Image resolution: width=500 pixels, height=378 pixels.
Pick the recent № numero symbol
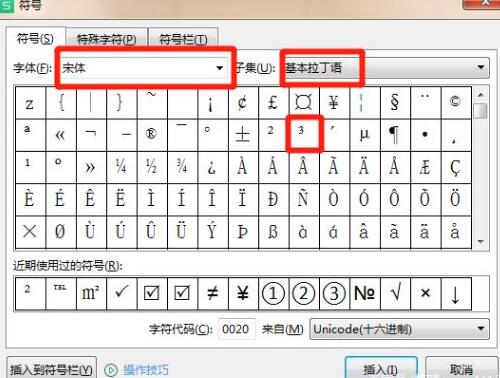click(365, 293)
